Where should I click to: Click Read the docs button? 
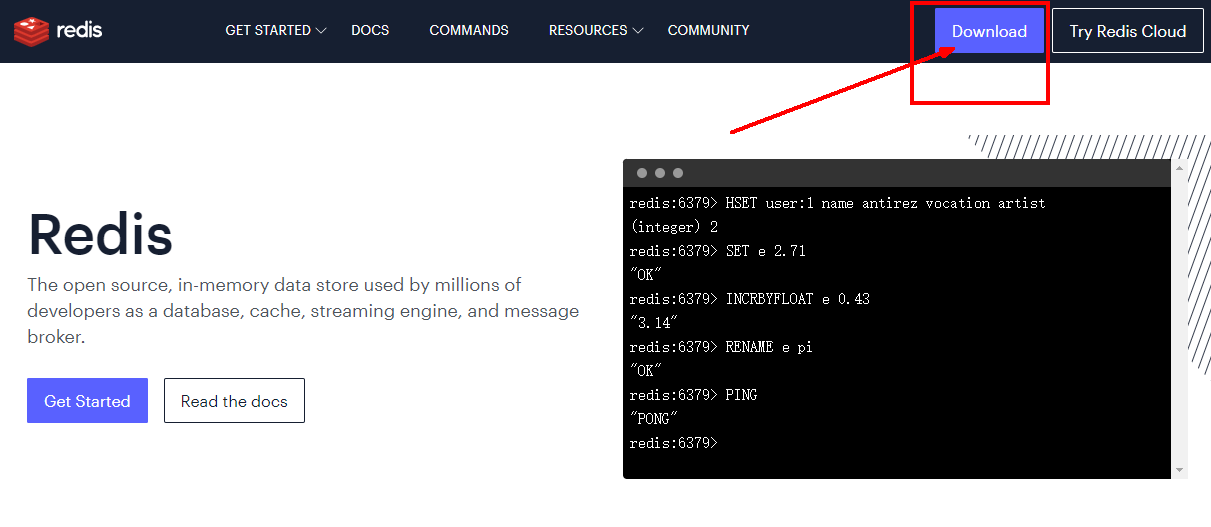(x=234, y=401)
